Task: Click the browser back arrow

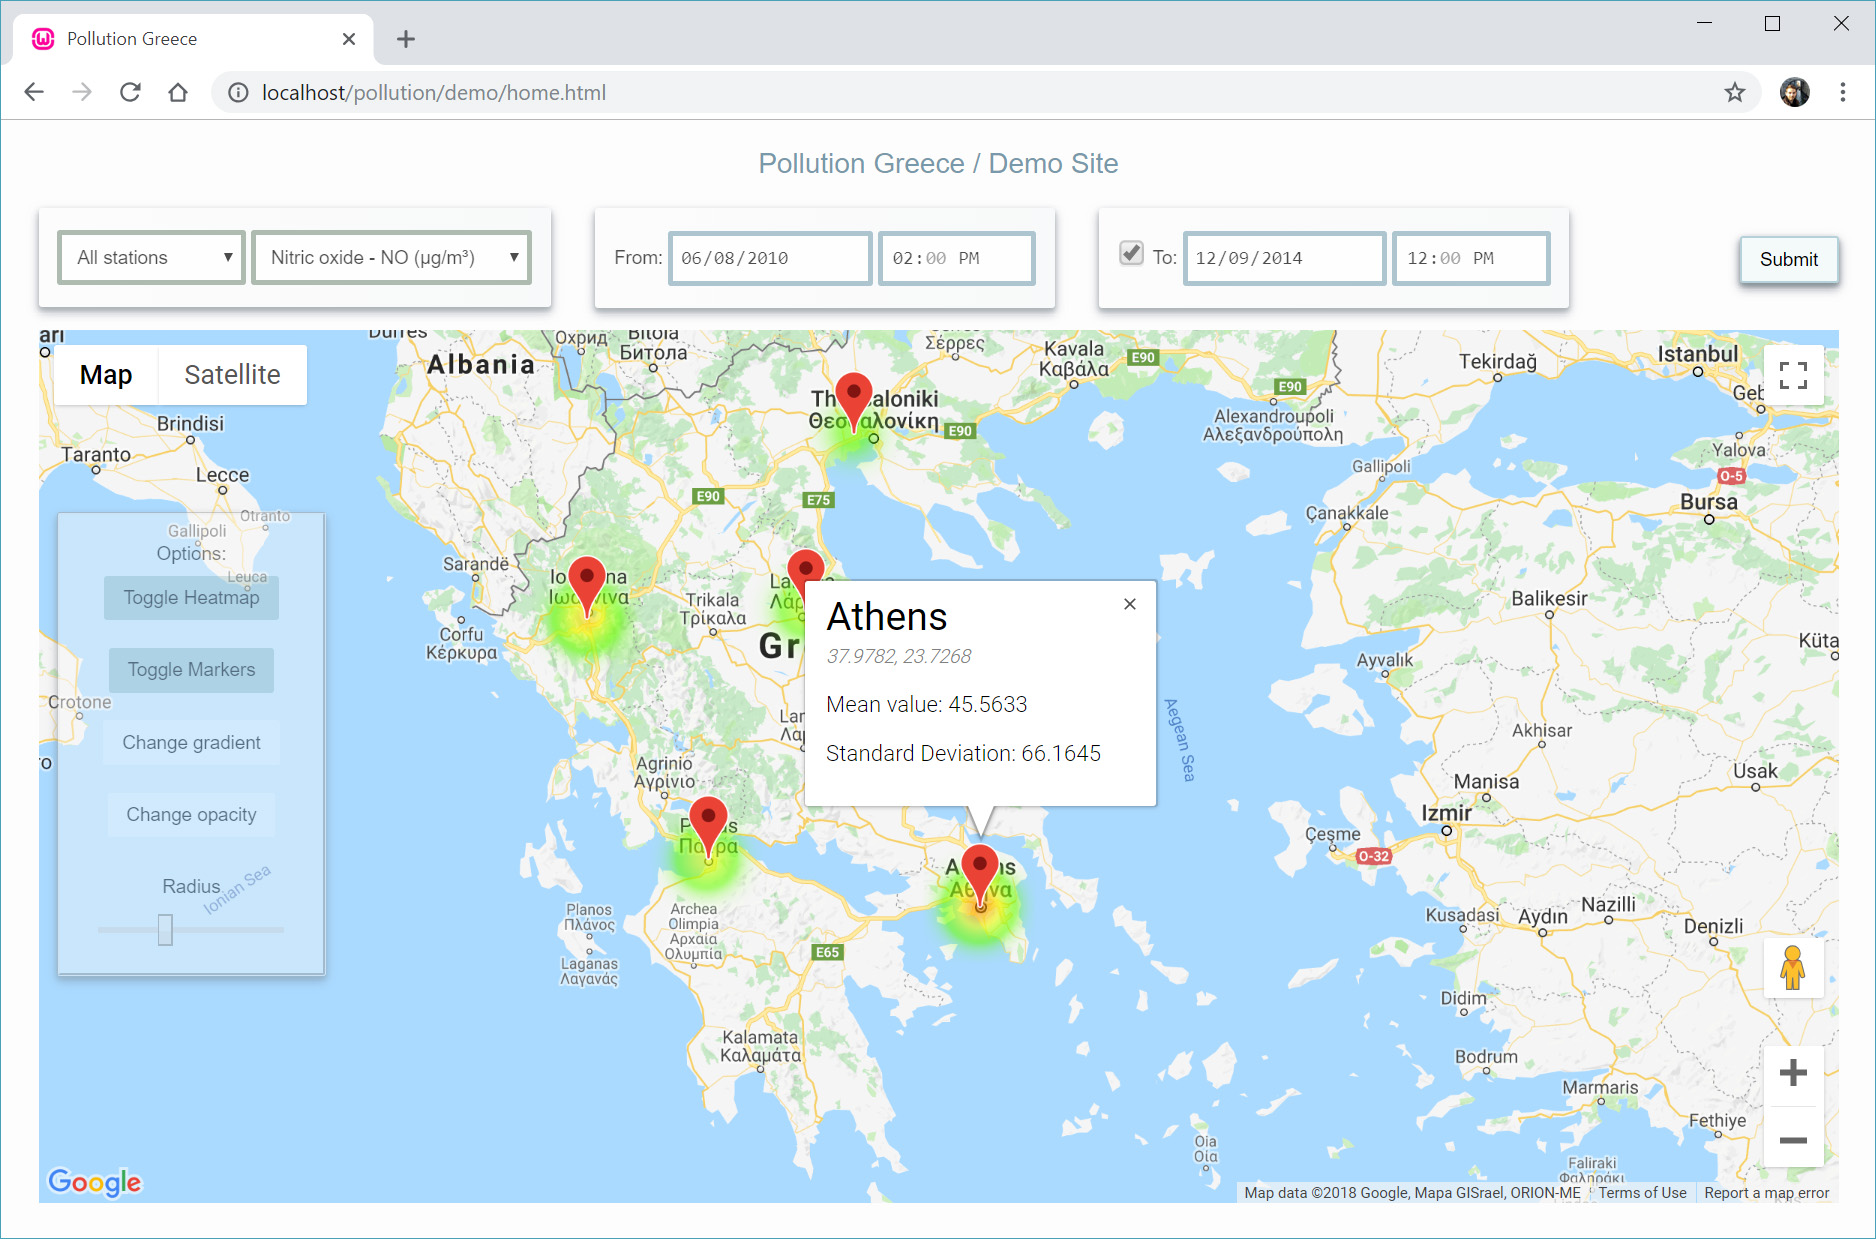Action: pos(34,92)
